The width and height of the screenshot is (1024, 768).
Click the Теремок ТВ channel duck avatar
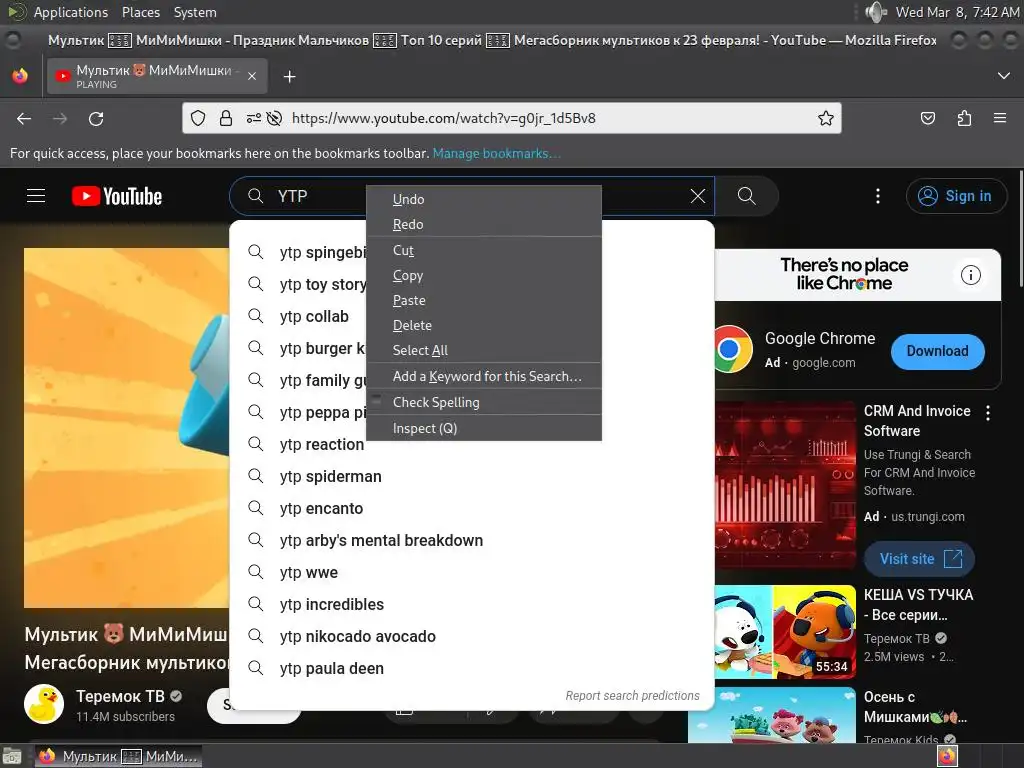44,704
